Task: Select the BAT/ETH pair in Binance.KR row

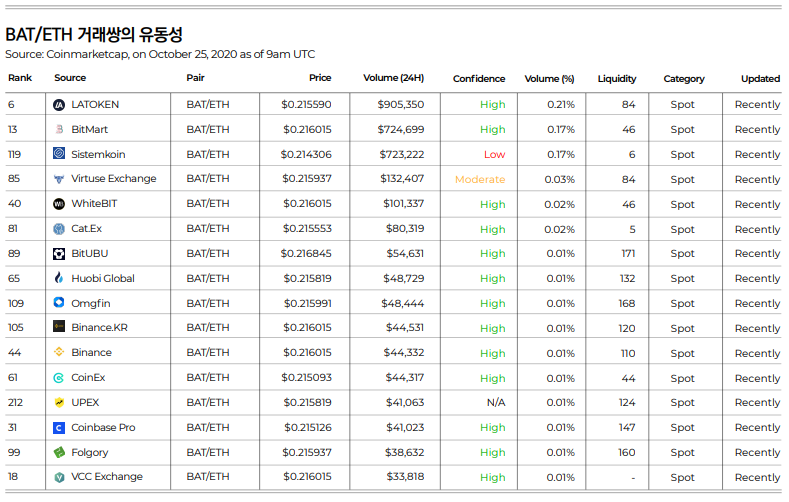Action: point(208,327)
